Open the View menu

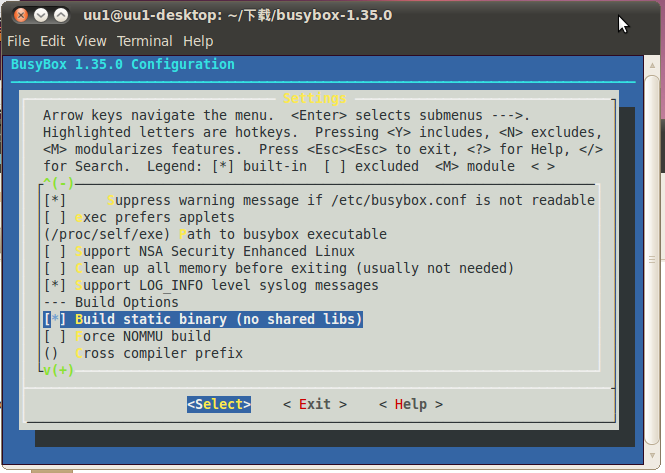(x=90, y=41)
